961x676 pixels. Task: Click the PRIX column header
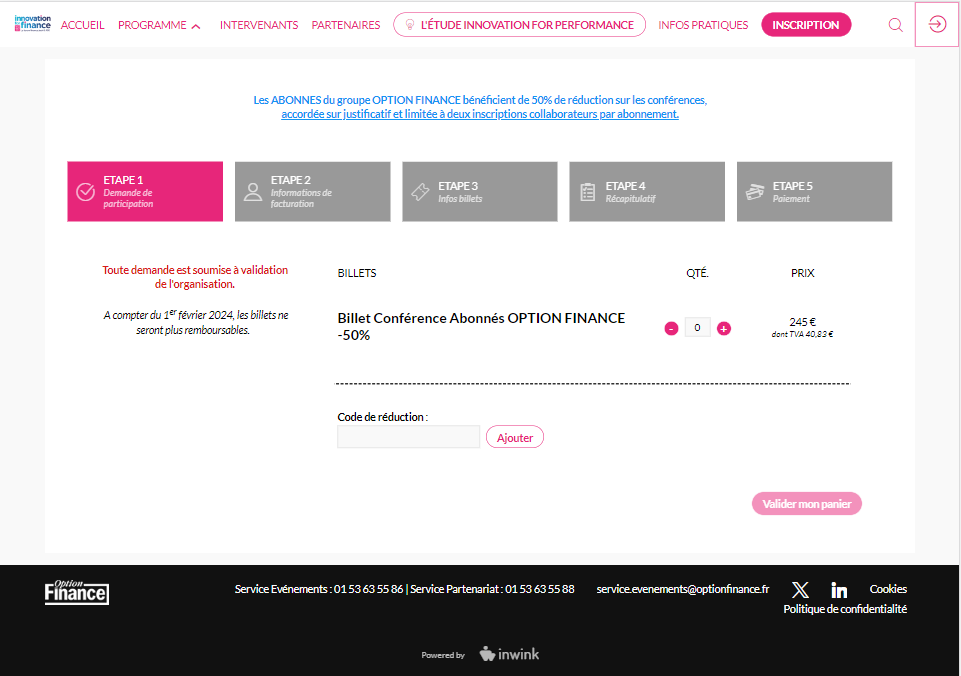point(802,273)
